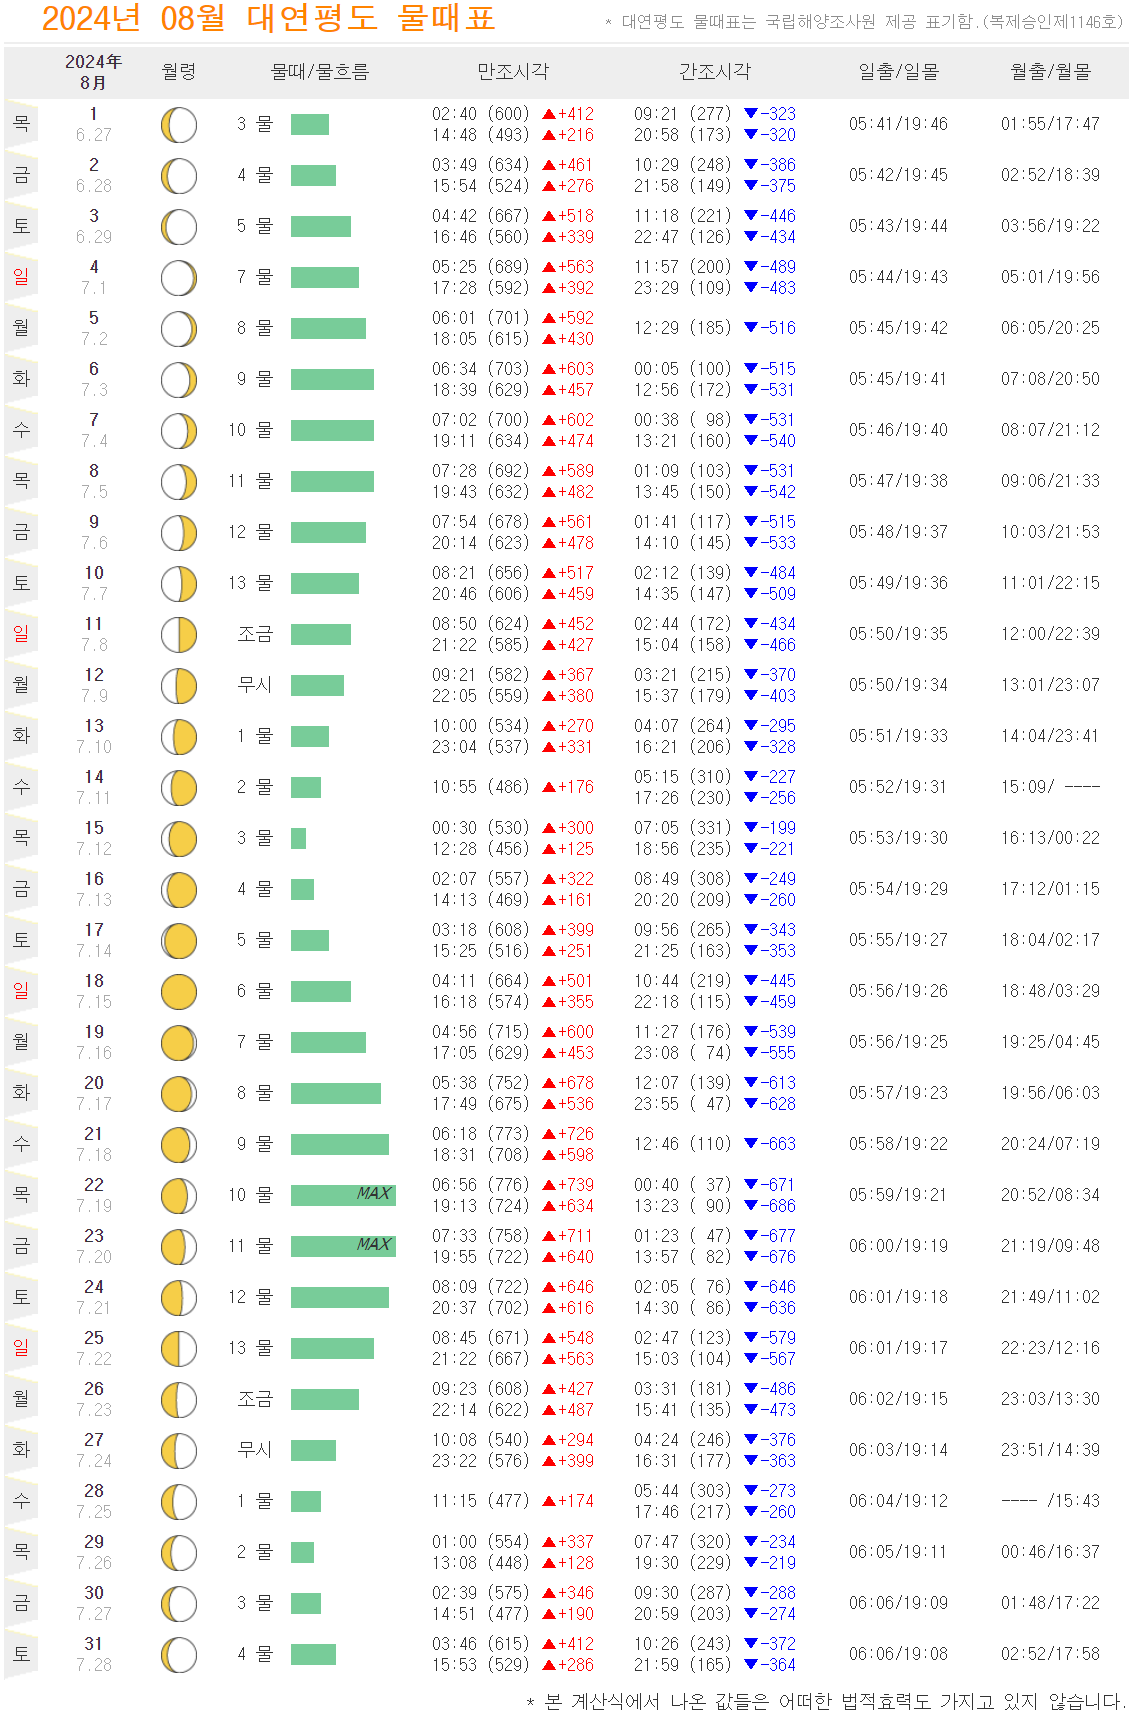Click the high tide time 02:40 (600)

(480, 114)
